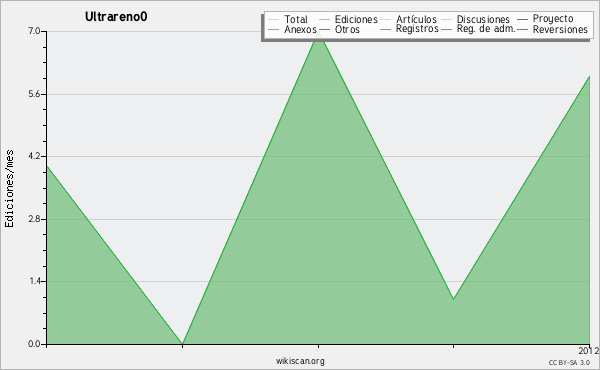Click the 2.8 y-axis value
The image size is (600, 370).
[34, 219]
